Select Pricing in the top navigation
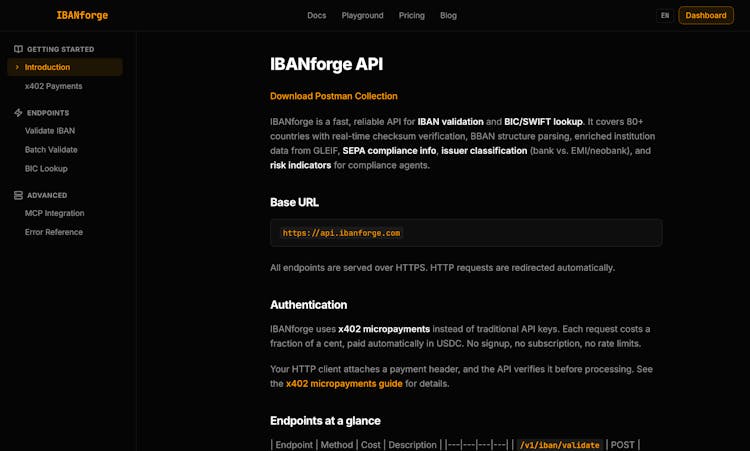Screen dimensions: 750x451 411,16
